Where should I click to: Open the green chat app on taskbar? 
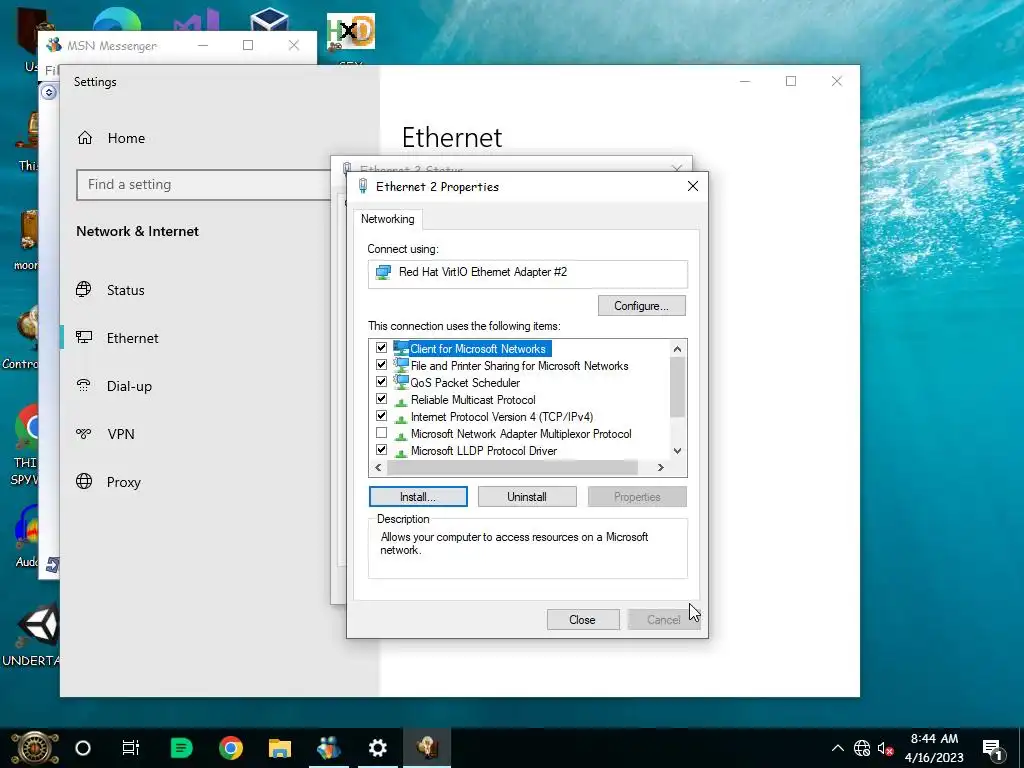tap(182, 748)
